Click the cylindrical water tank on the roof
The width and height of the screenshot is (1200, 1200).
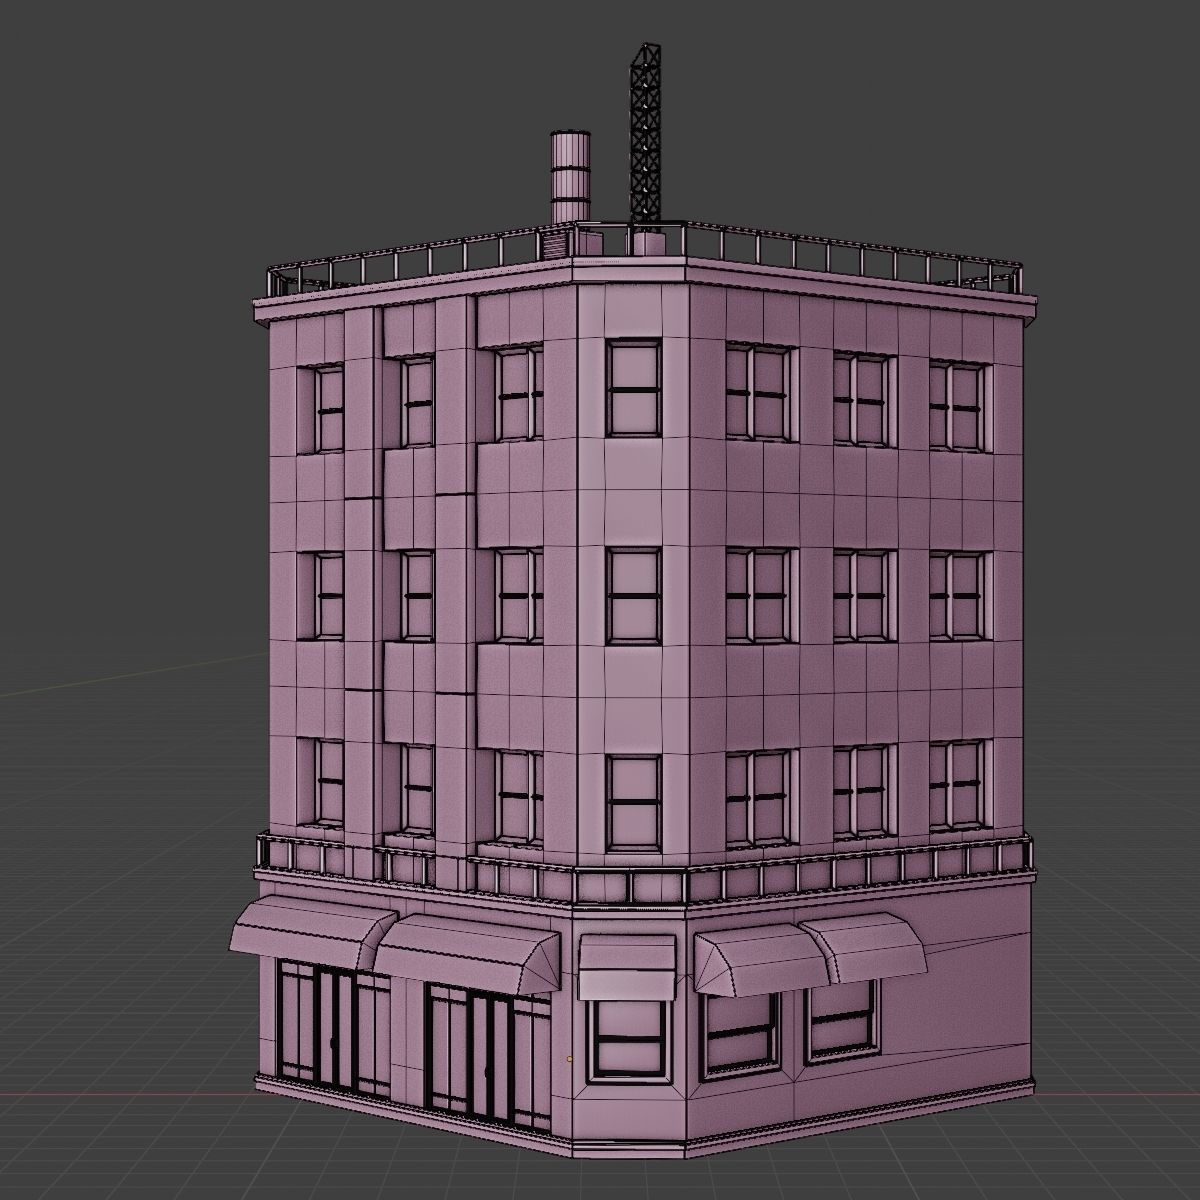click(571, 176)
